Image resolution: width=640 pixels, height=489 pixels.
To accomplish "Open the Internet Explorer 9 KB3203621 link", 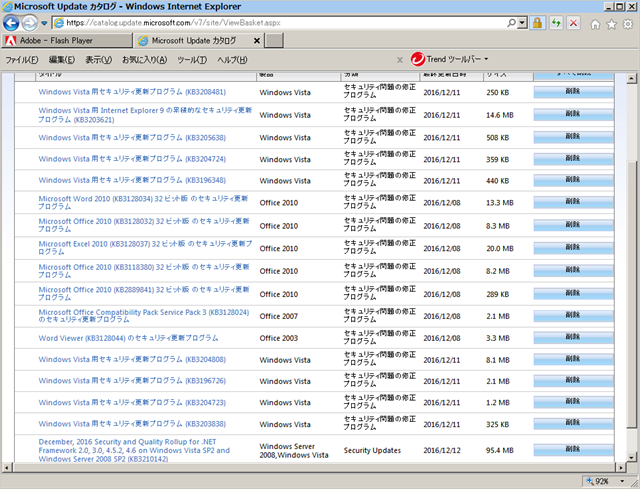I will 145,115.
